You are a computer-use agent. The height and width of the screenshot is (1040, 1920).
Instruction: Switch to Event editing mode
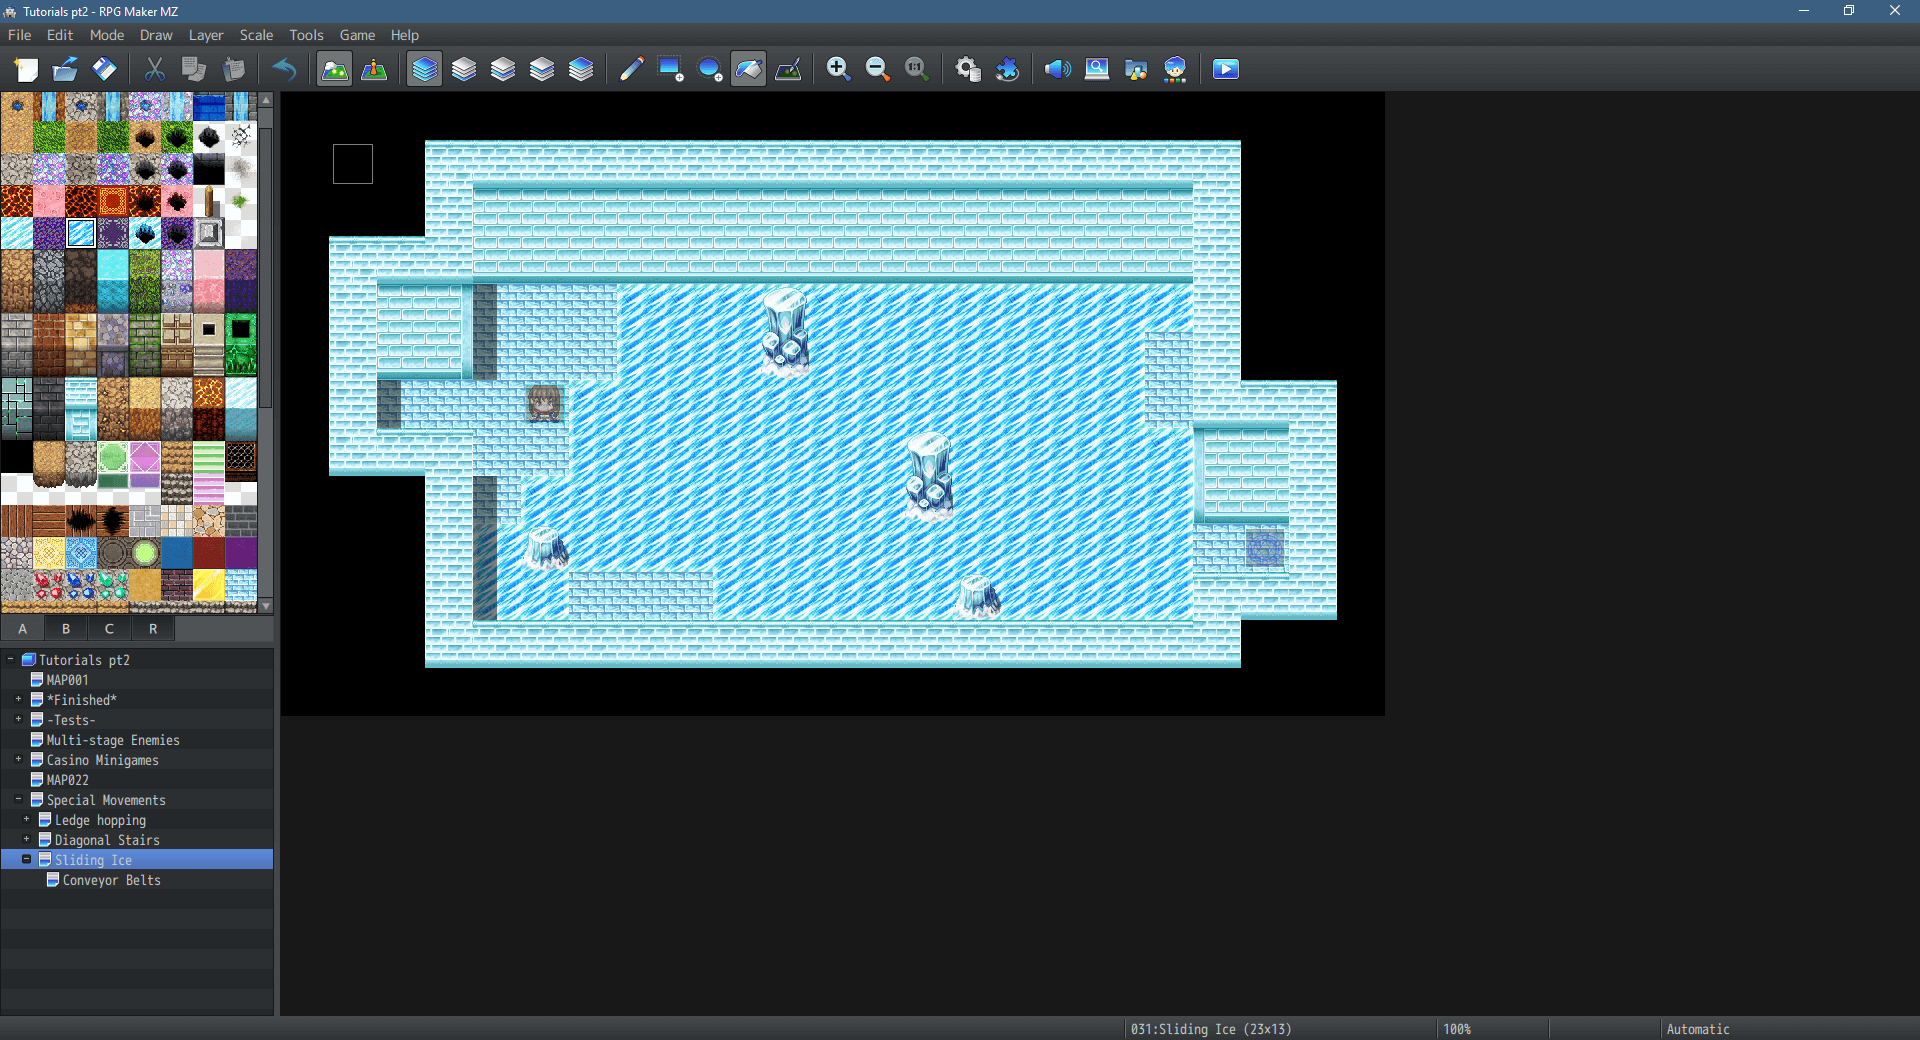[x=374, y=69]
